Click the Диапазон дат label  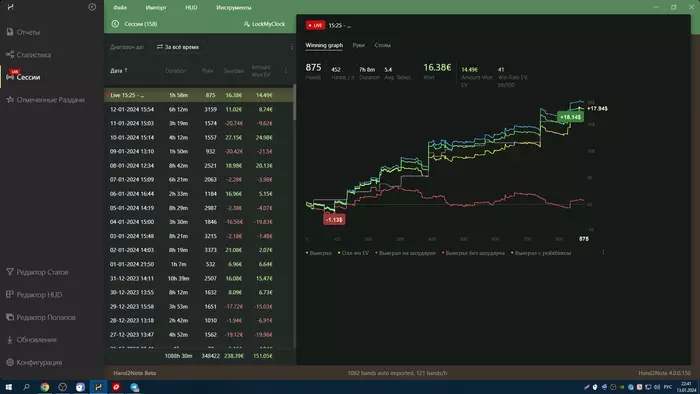pyautogui.click(x=127, y=47)
